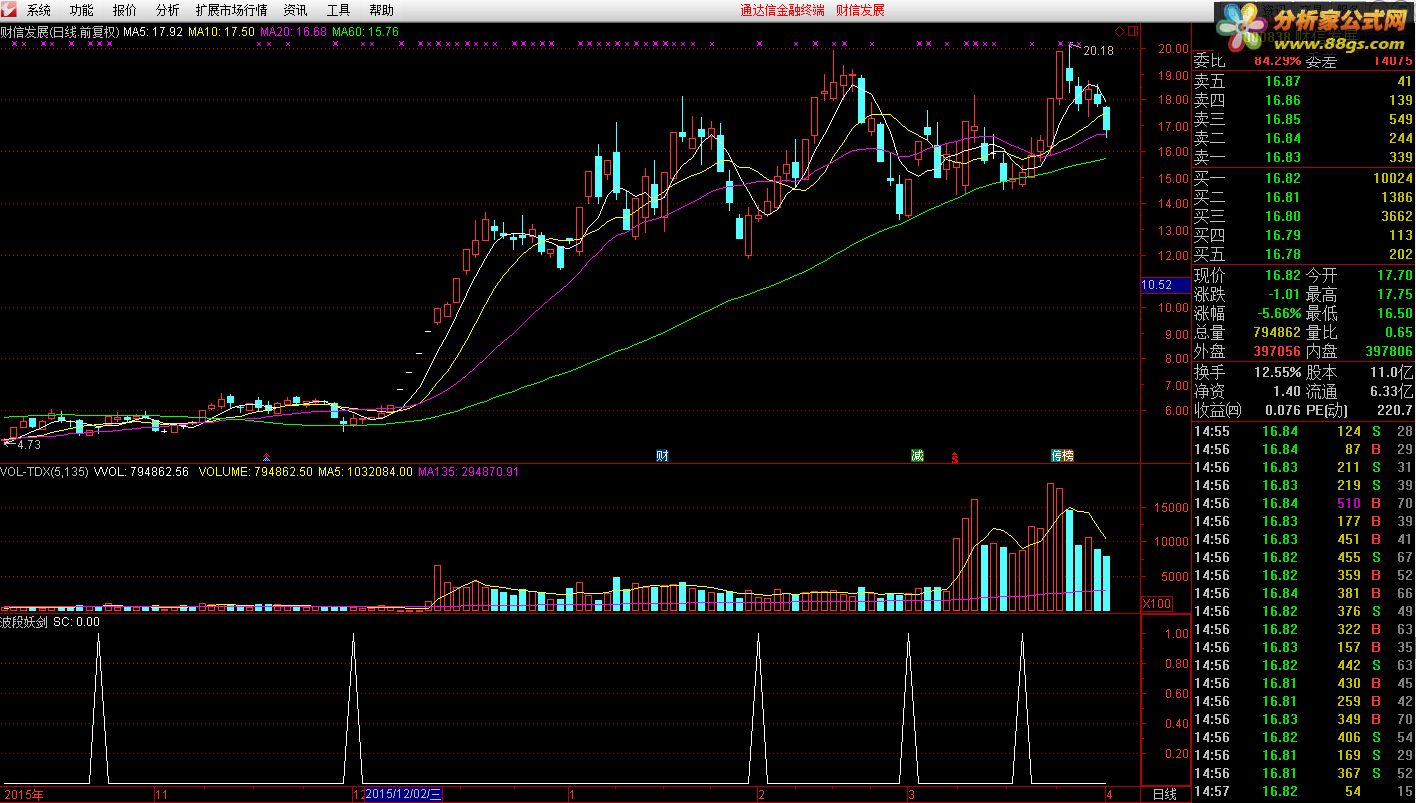Click the diamond icon above the price axis
1416x803 pixels.
point(1119,30)
